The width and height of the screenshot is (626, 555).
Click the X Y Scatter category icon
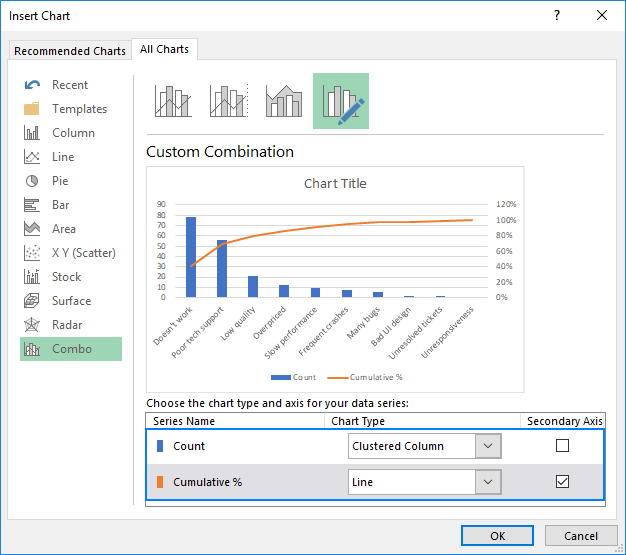[32, 253]
